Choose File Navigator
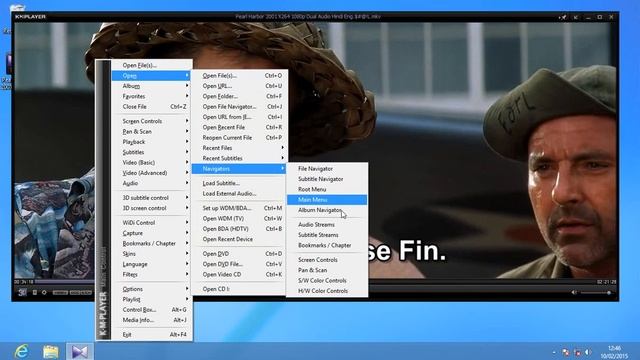640x360 pixels. coord(327,169)
